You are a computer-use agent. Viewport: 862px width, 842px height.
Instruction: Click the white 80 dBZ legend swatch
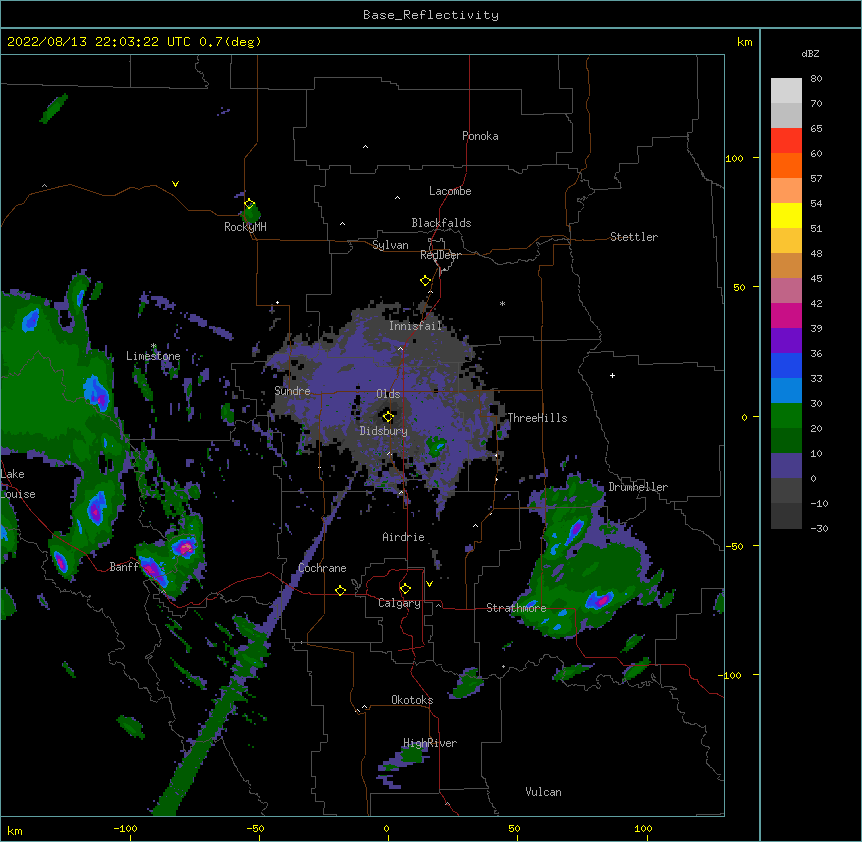click(786, 91)
